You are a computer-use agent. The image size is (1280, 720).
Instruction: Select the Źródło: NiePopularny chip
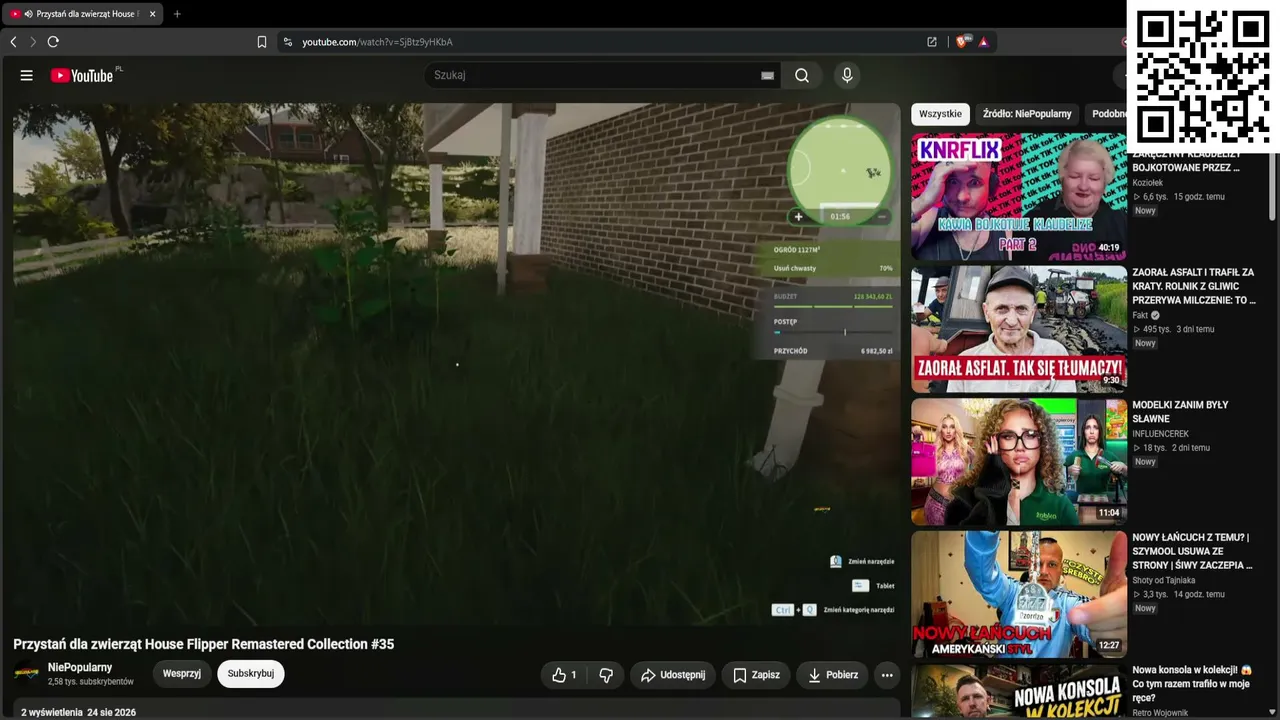(x=1027, y=114)
